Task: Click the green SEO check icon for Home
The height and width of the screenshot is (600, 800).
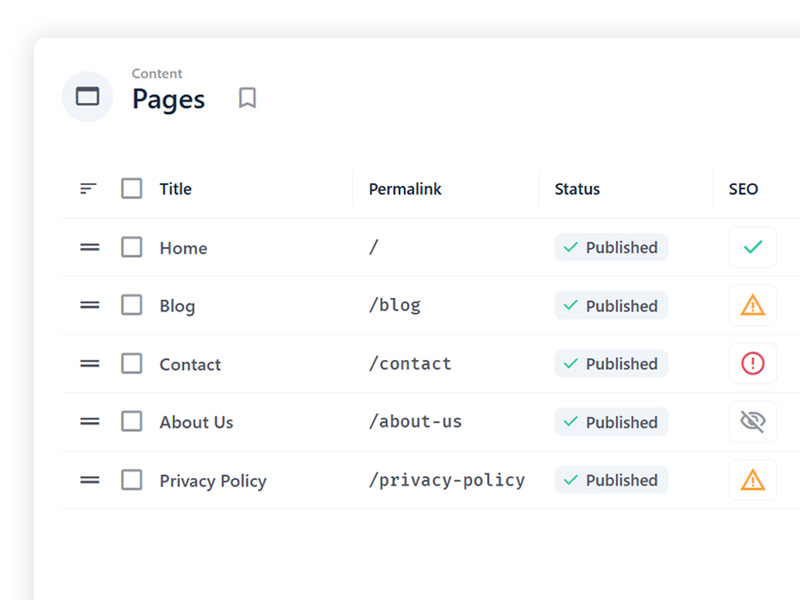Action: tap(753, 247)
